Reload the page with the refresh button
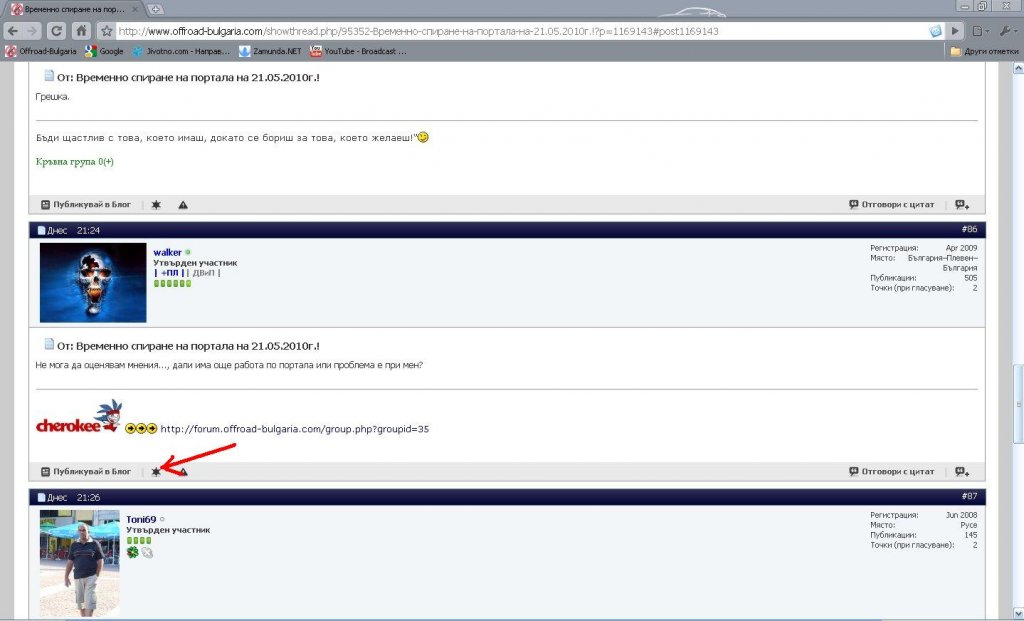Image resolution: width=1024 pixels, height=621 pixels. pyautogui.click(x=57, y=31)
